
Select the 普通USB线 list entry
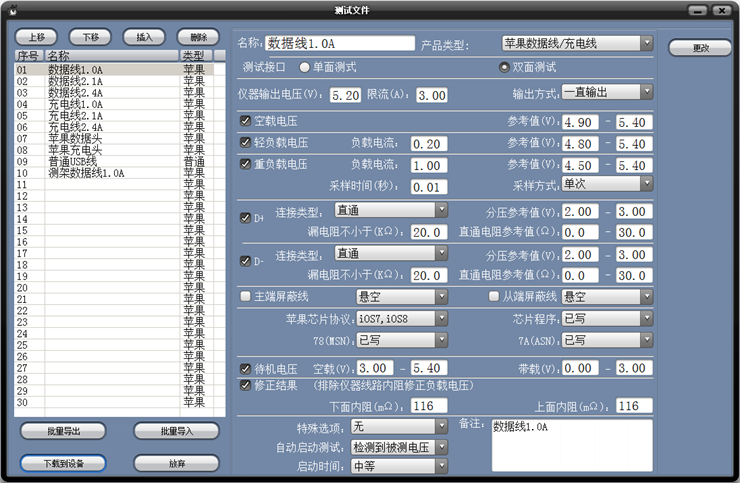coord(73,161)
